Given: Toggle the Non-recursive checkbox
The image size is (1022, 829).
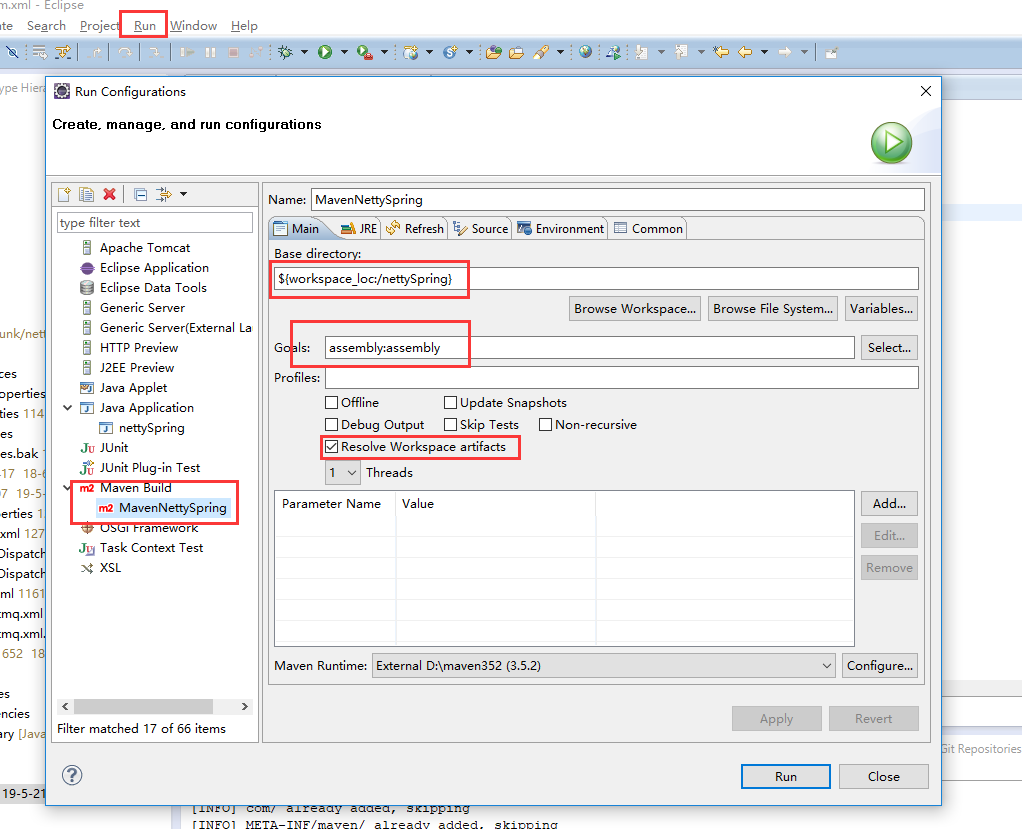Looking at the screenshot, I should (546, 425).
